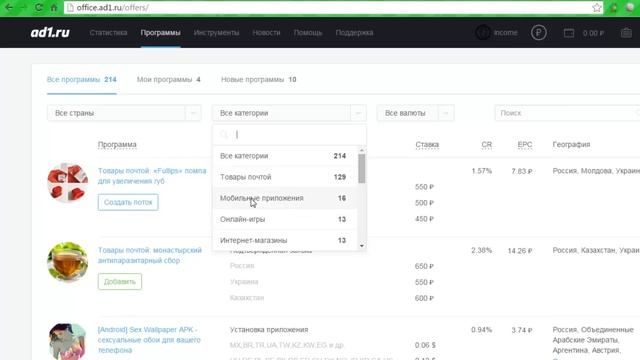Switch to Мои программы tab
This screenshot has height=360, width=640.
[x=169, y=80]
